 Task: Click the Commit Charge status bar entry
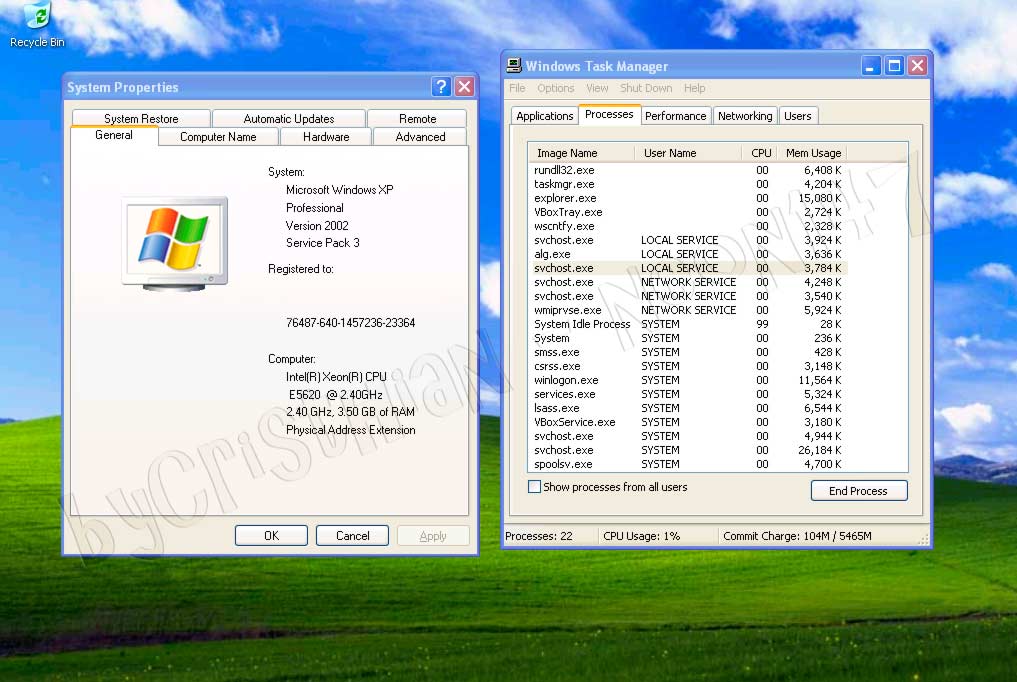pos(797,536)
